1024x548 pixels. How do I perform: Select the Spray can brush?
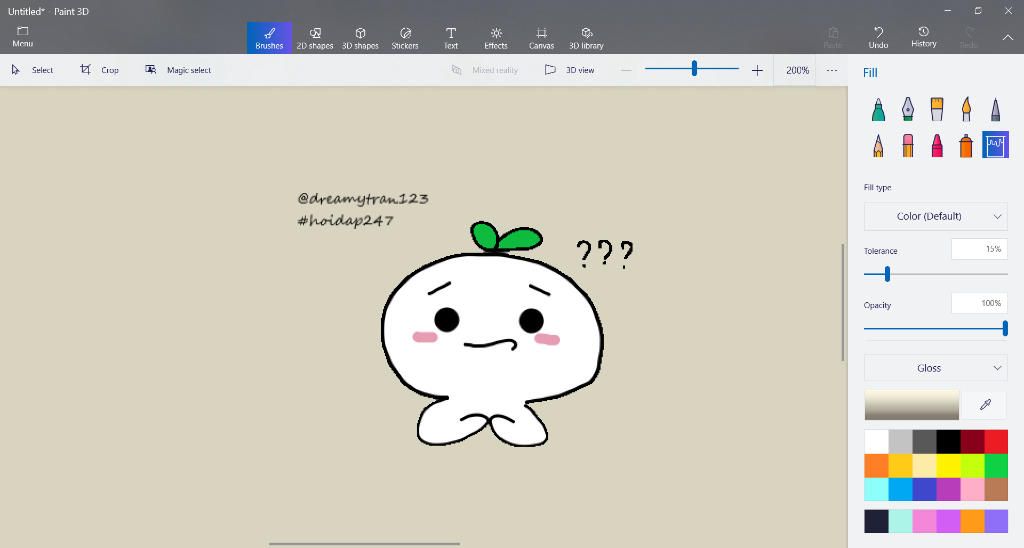966,145
